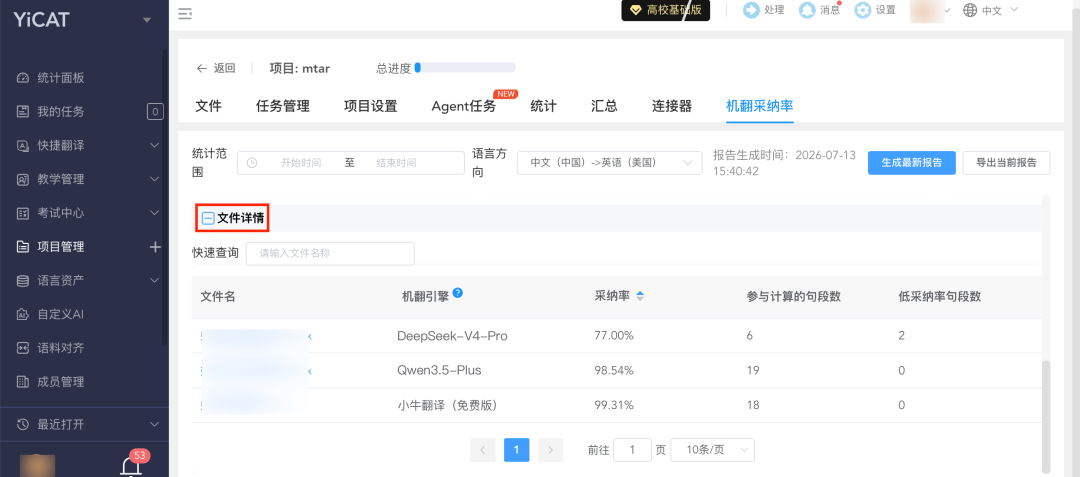Click the Qwen3.5-Plus engine cell
Image resolution: width=1080 pixels, height=477 pixels.
[439, 370]
